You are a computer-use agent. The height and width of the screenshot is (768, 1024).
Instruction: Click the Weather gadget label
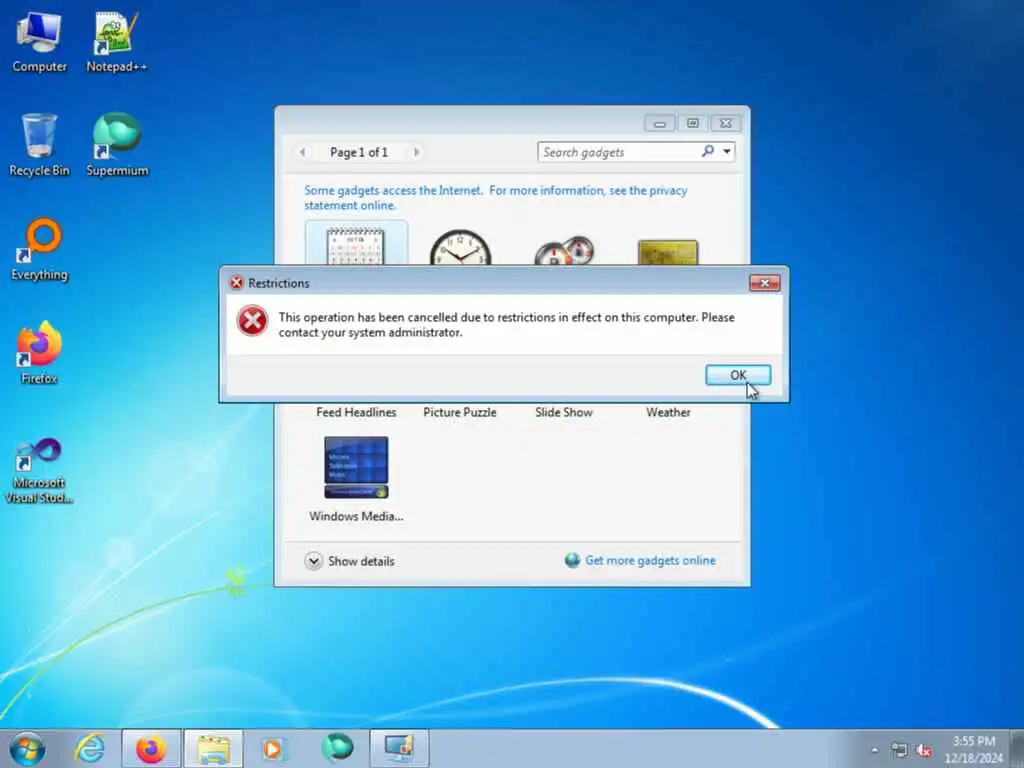pos(668,412)
